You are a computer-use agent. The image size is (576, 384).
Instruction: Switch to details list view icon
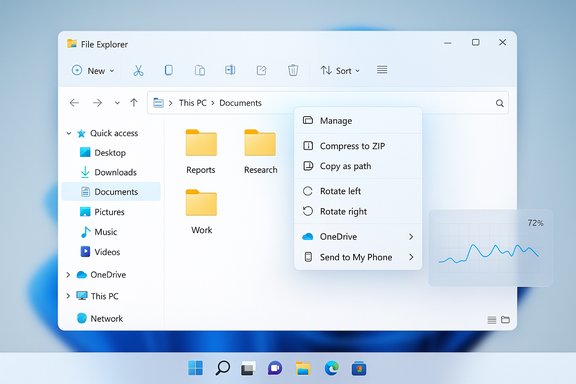(492, 320)
